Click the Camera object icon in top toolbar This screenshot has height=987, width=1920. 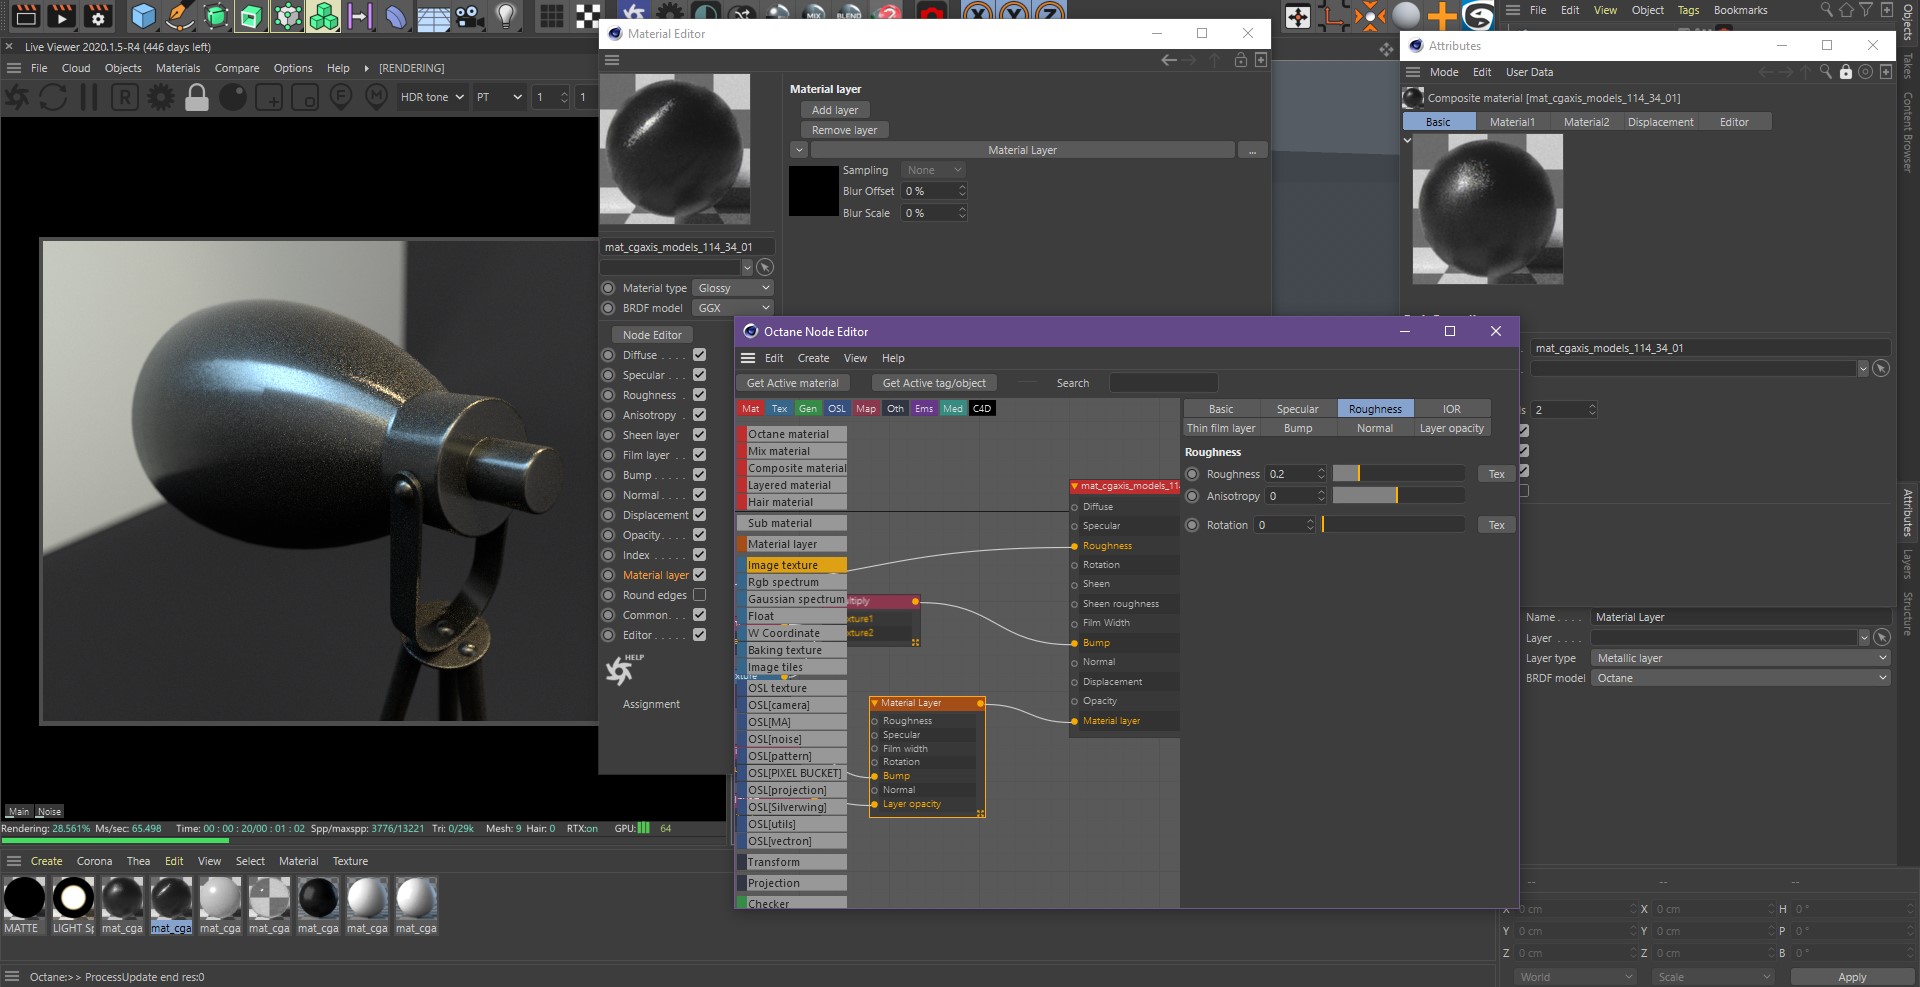(x=469, y=15)
